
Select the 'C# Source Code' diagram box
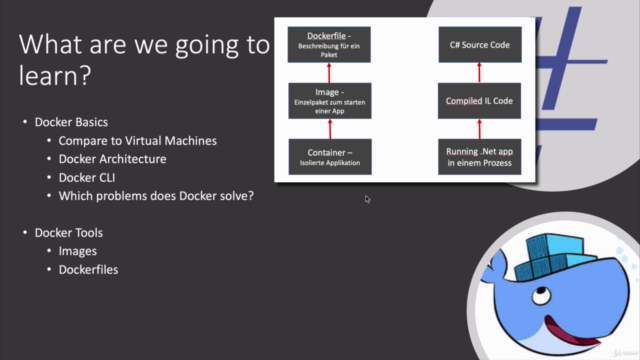[x=480, y=45]
